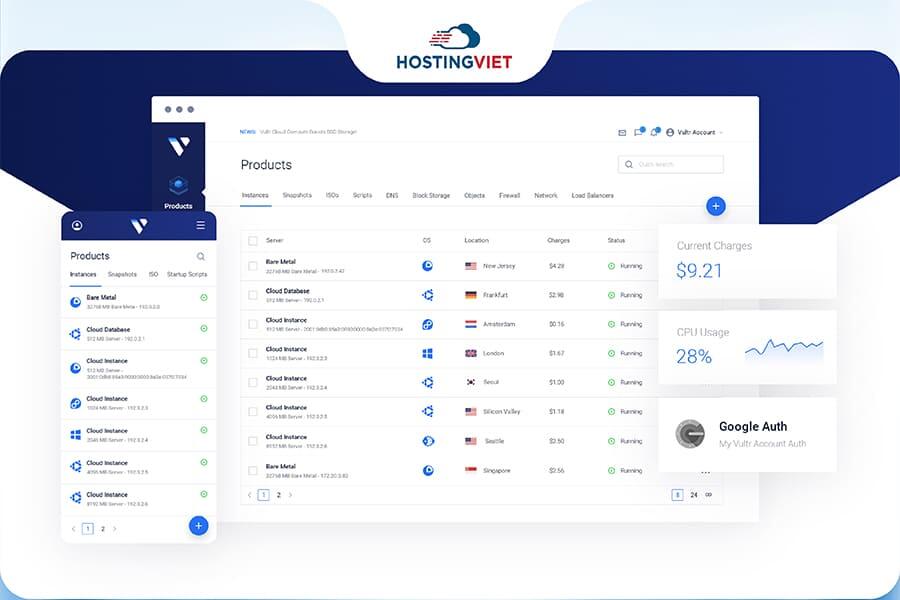Click the green Running status icon for Seoul
This screenshot has width=900, height=600.
[x=611, y=382]
